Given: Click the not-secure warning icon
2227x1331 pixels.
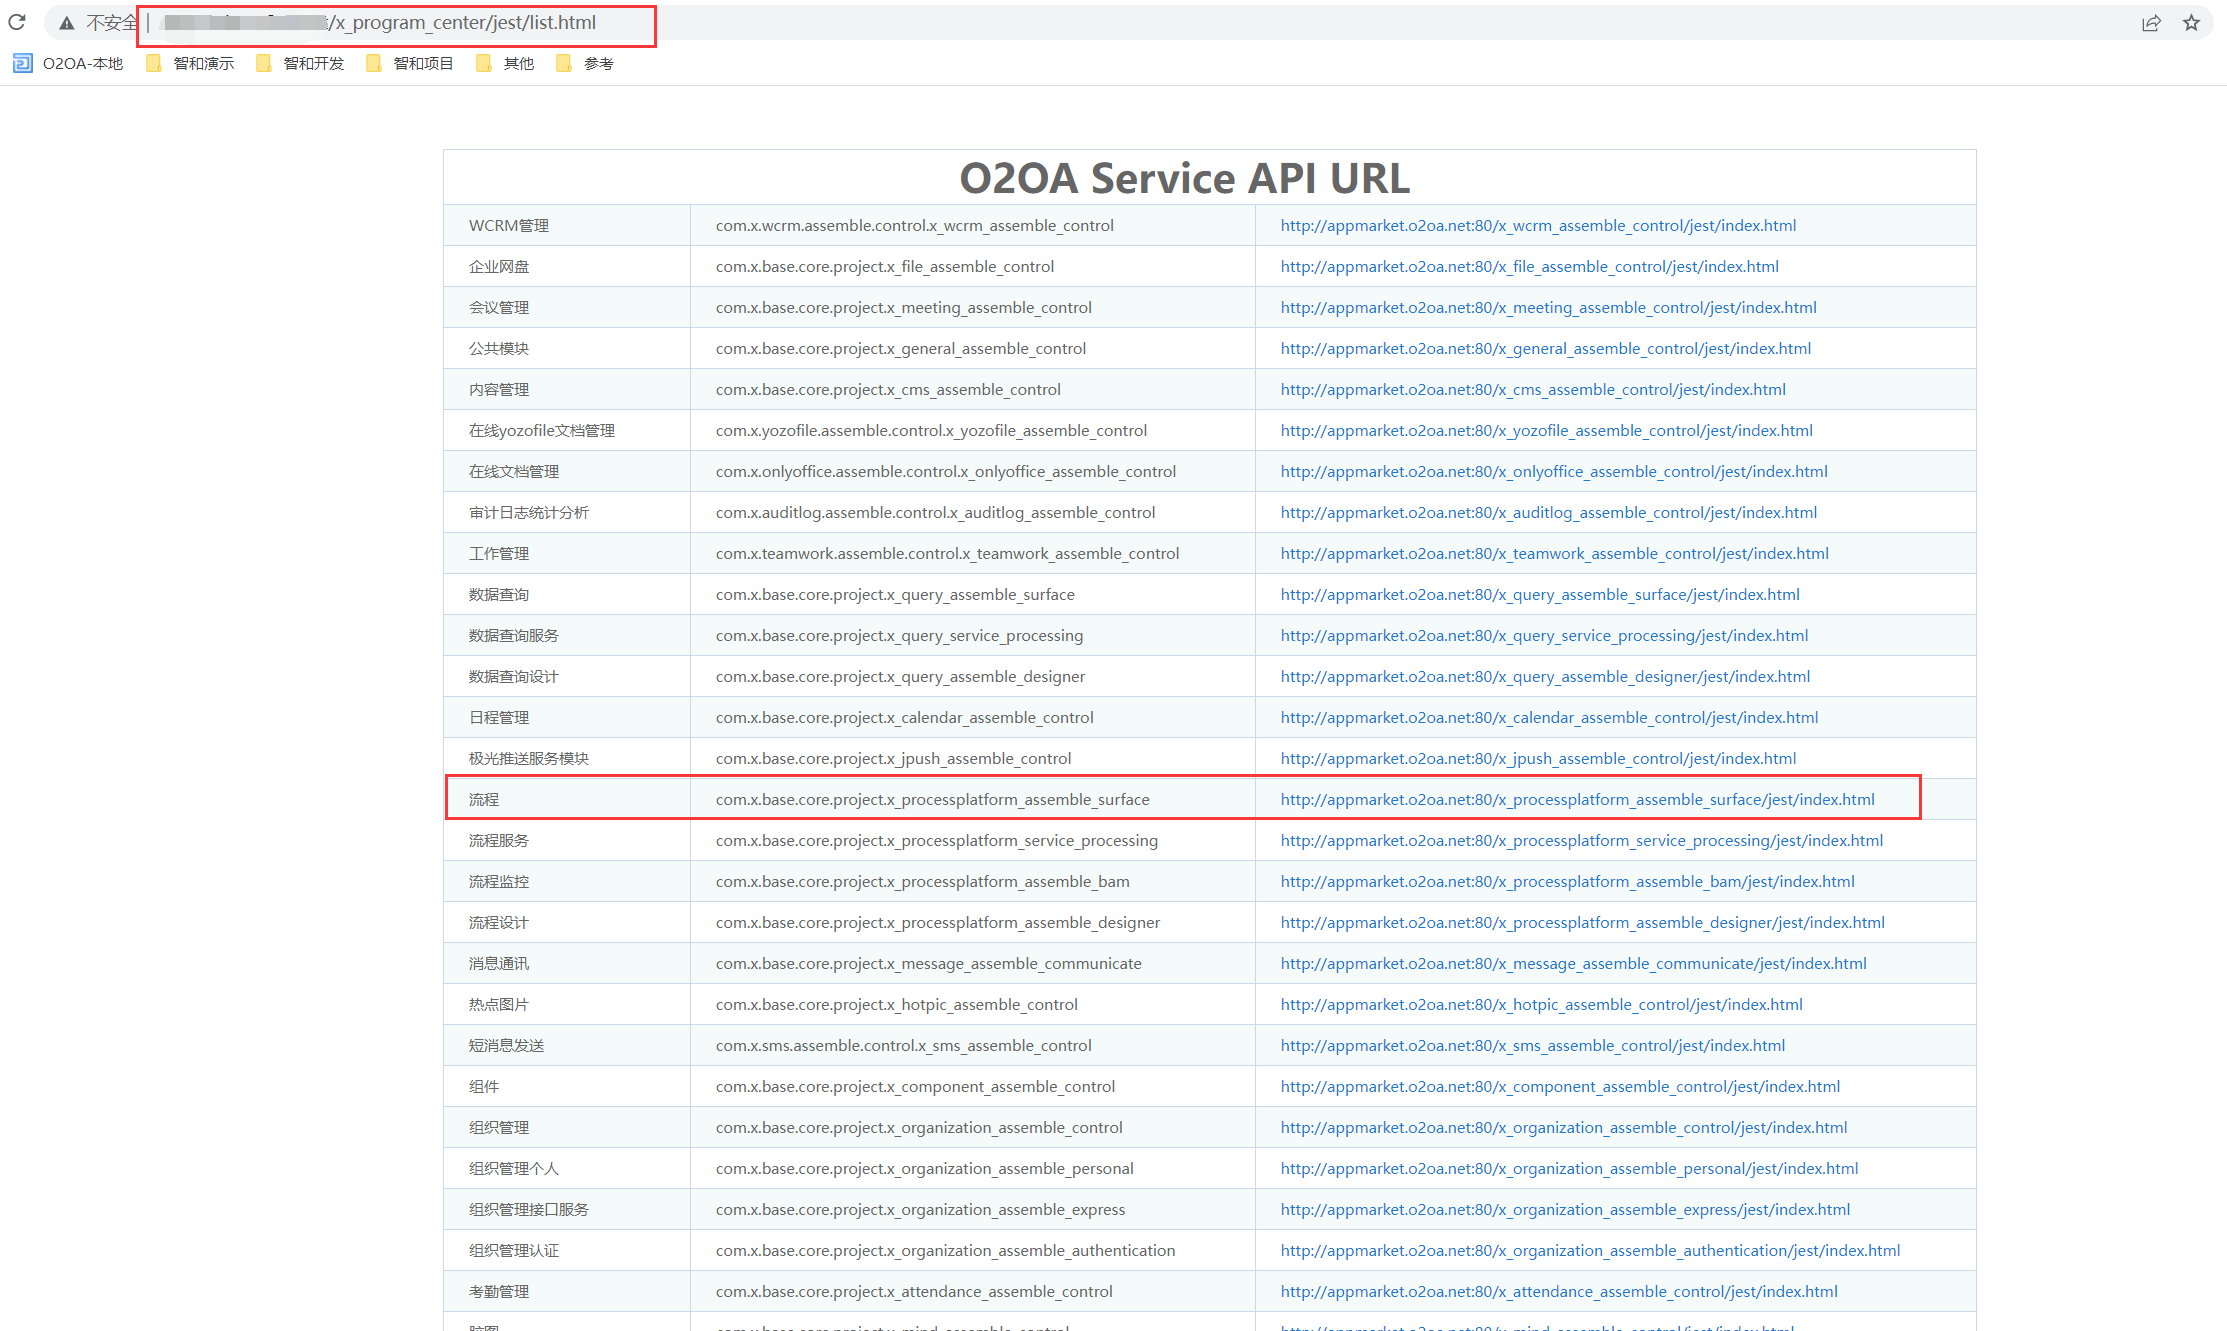Looking at the screenshot, I should pyautogui.click(x=66, y=23).
